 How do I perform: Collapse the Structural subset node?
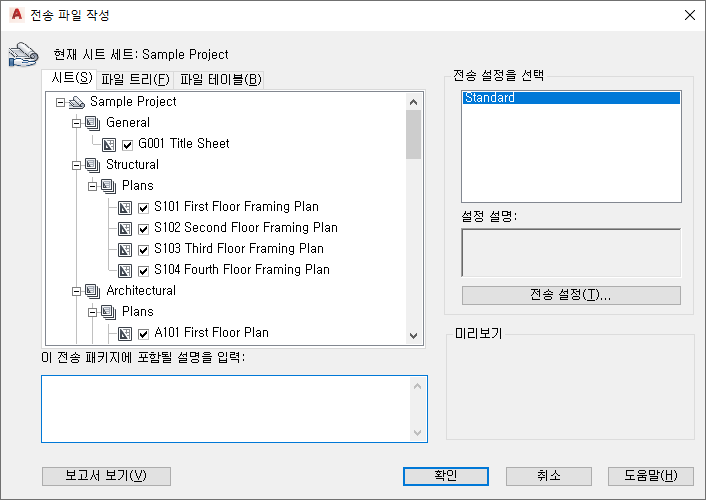pos(76,165)
